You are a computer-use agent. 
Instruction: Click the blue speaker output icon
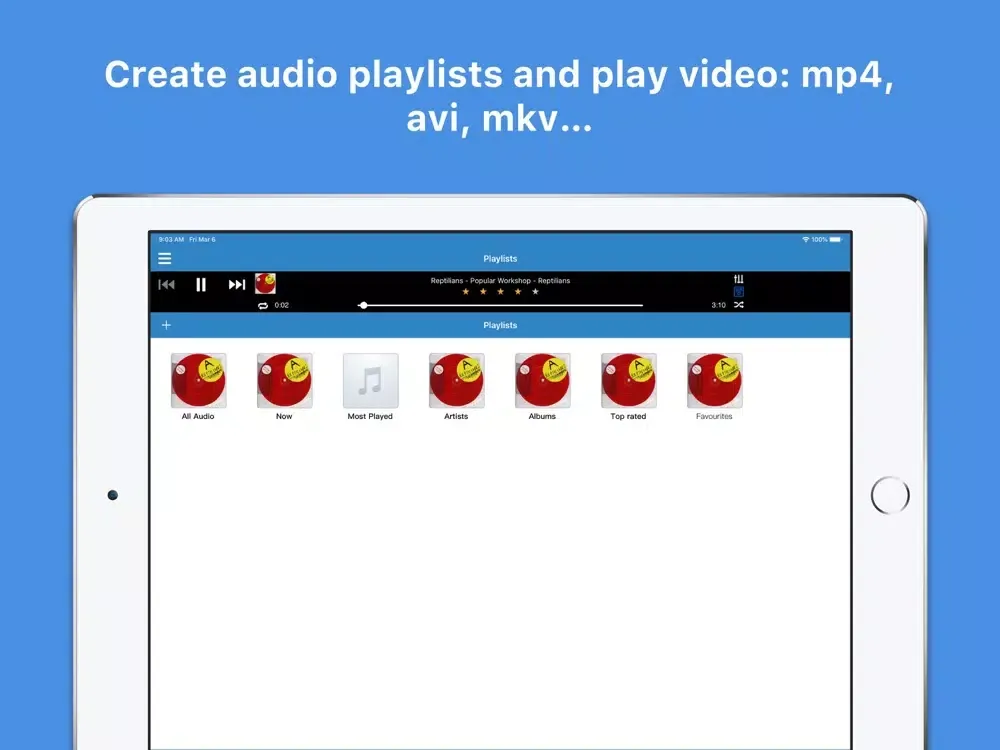tap(739, 291)
